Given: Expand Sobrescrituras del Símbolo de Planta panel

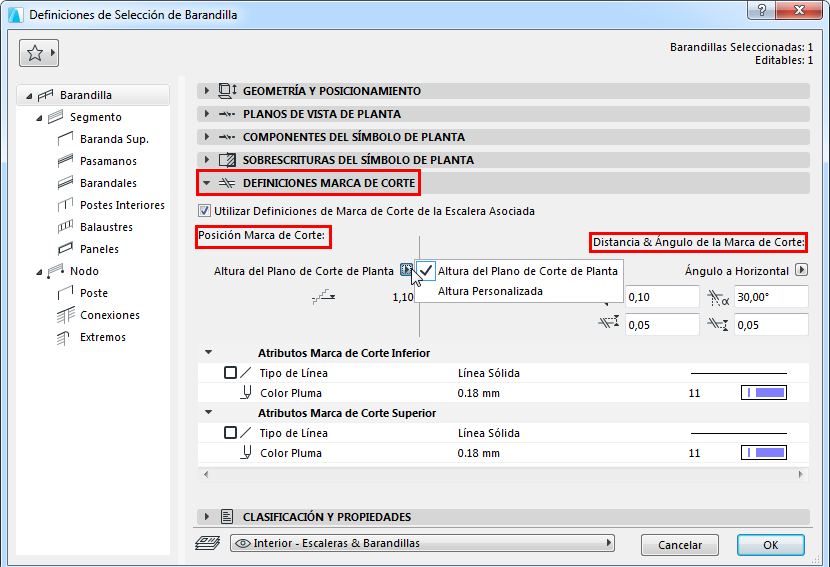Looking at the screenshot, I should [206, 159].
